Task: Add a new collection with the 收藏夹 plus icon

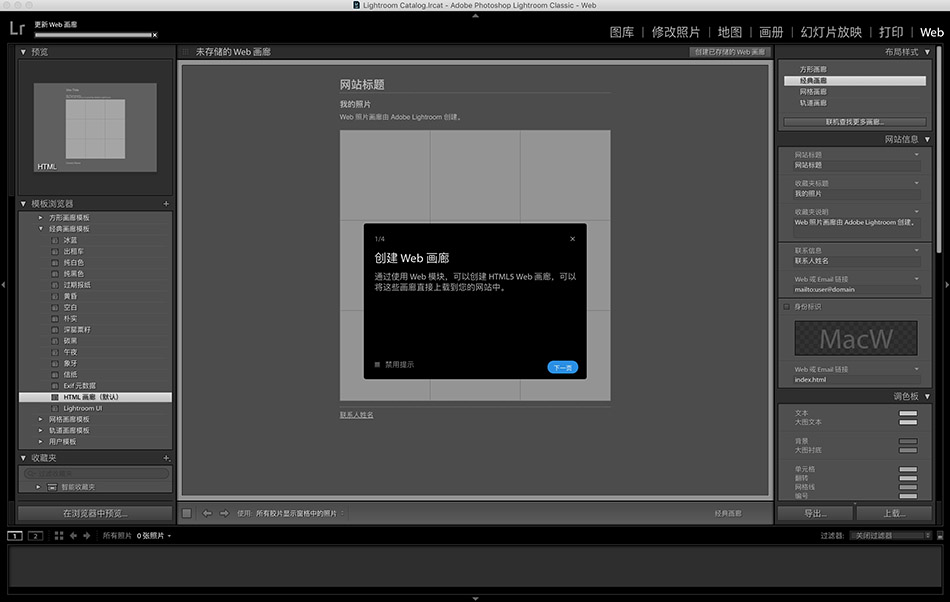Action: tap(166, 458)
